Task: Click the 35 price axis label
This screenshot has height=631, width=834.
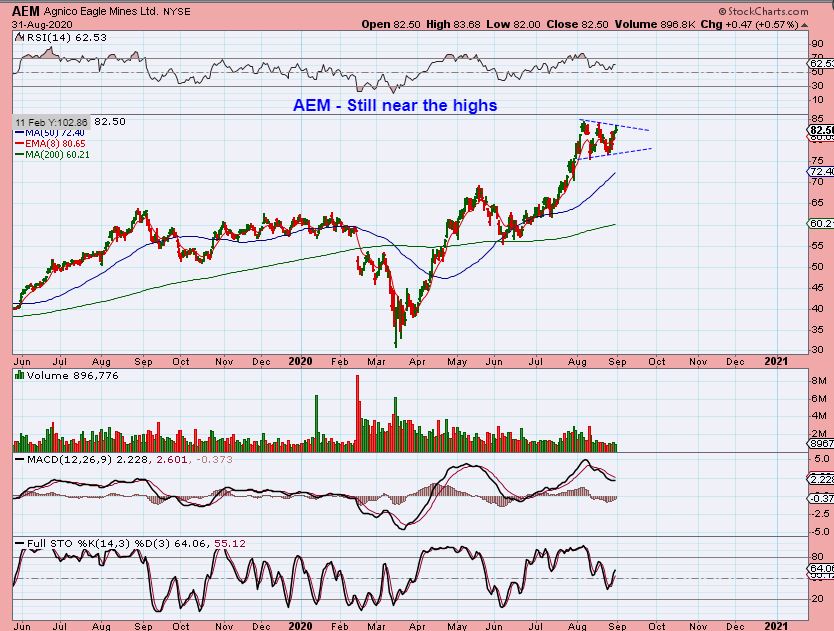Action: pyautogui.click(x=818, y=330)
